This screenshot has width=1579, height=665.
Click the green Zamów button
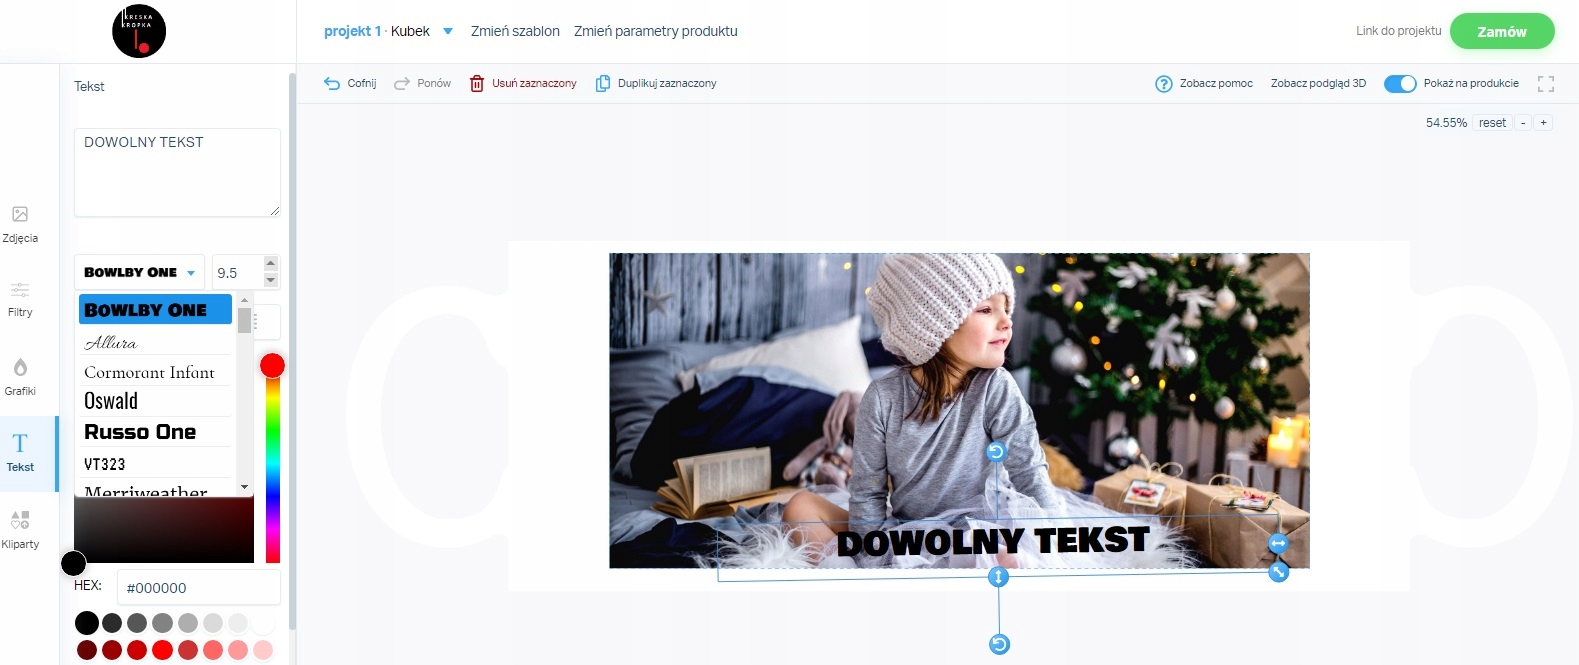coord(1502,31)
